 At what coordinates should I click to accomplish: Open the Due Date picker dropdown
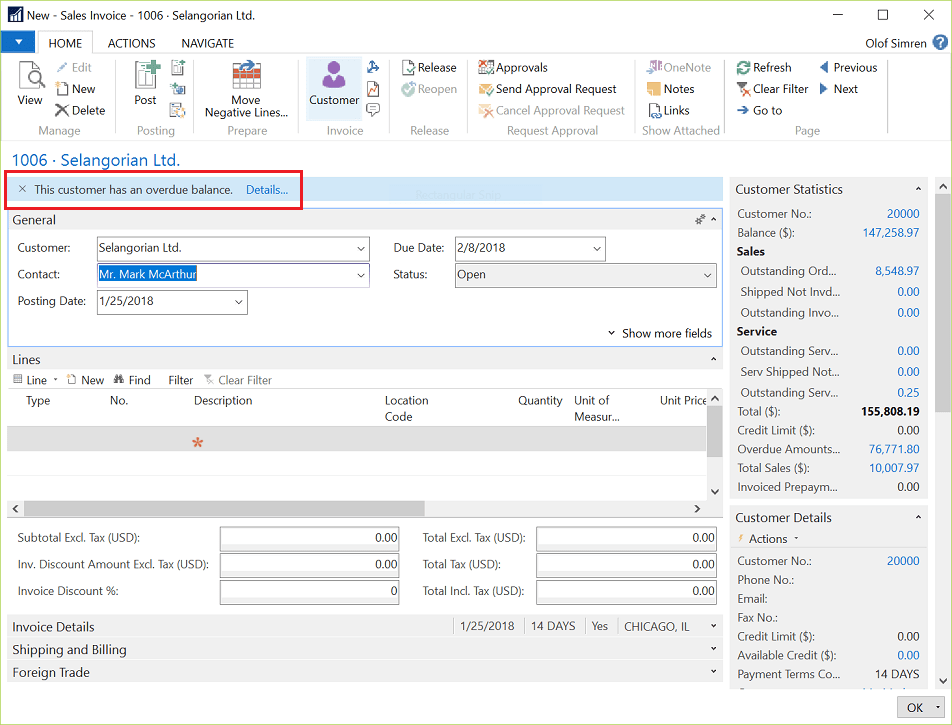pyautogui.click(x=596, y=248)
